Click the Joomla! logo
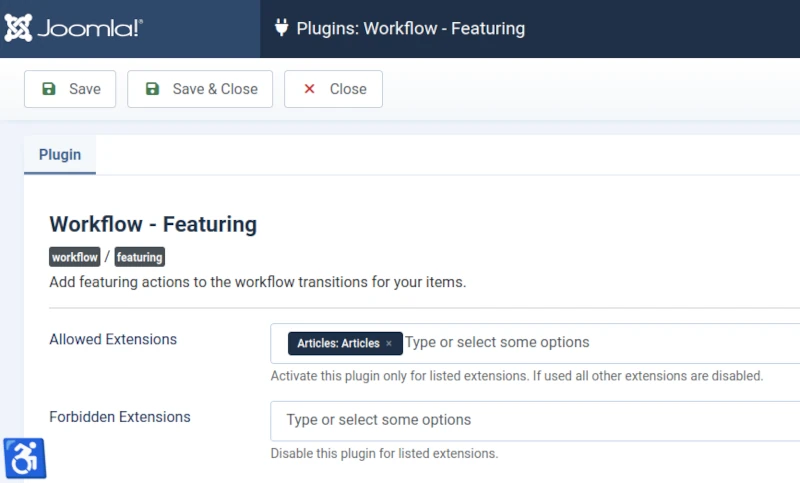The height and width of the screenshot is (483, 800). 73,28
